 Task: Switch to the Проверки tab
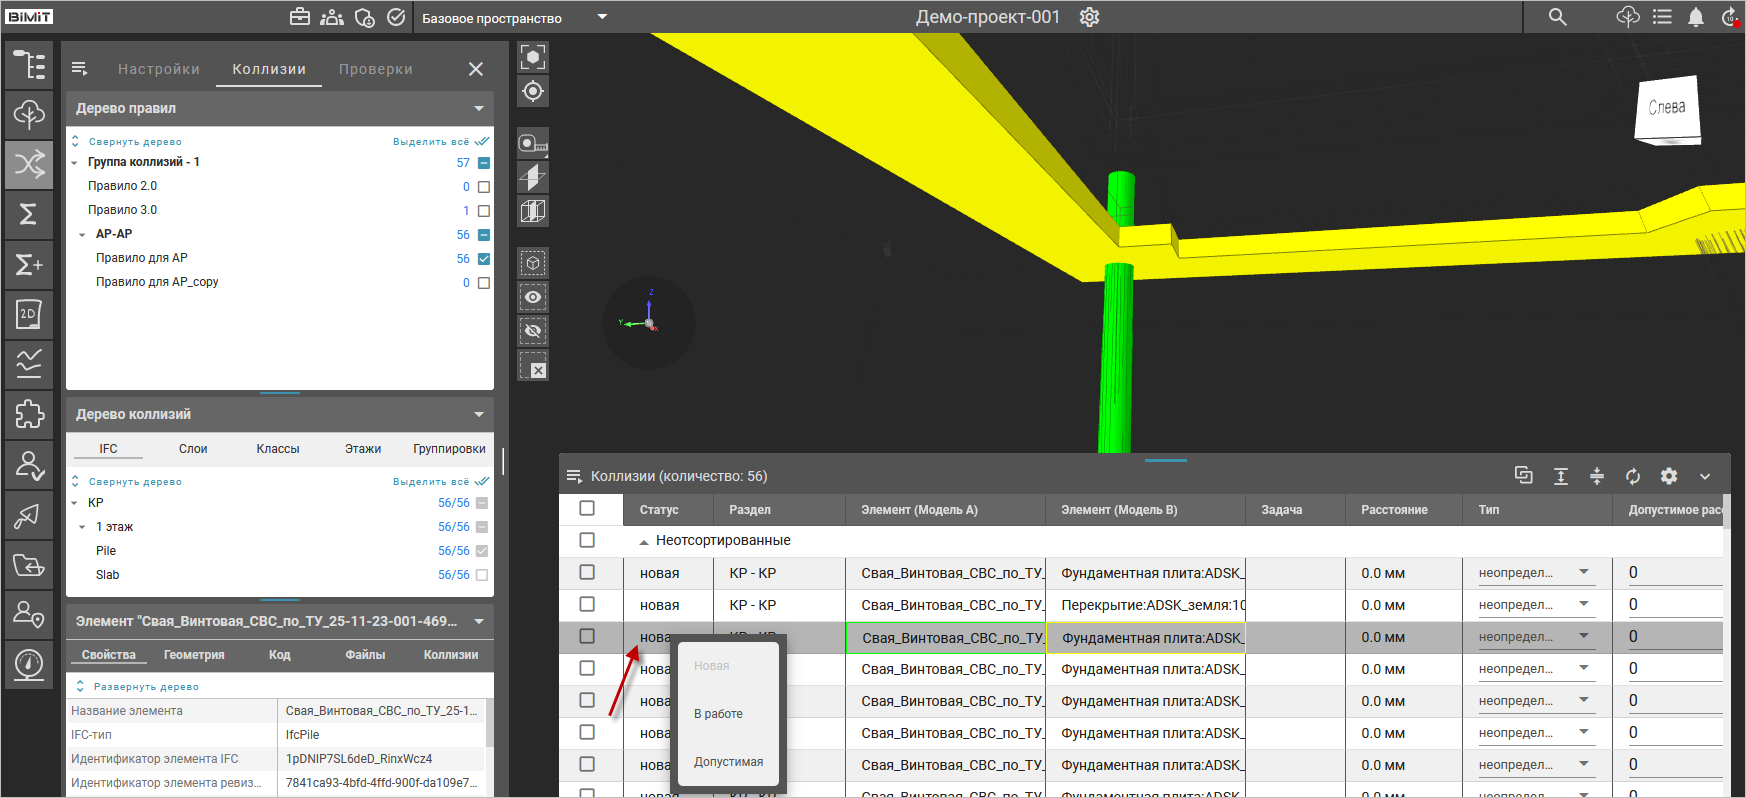pyautogui.click(x=375, y=69)
